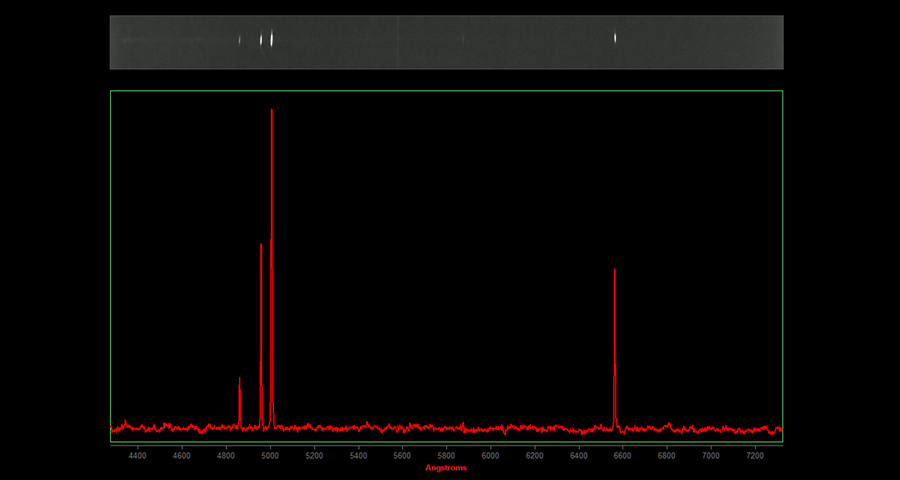Click the 6400 tick label on the axis
Image resolution: width=900 pixels, height=480 pixels.
[x=578, y=455]
